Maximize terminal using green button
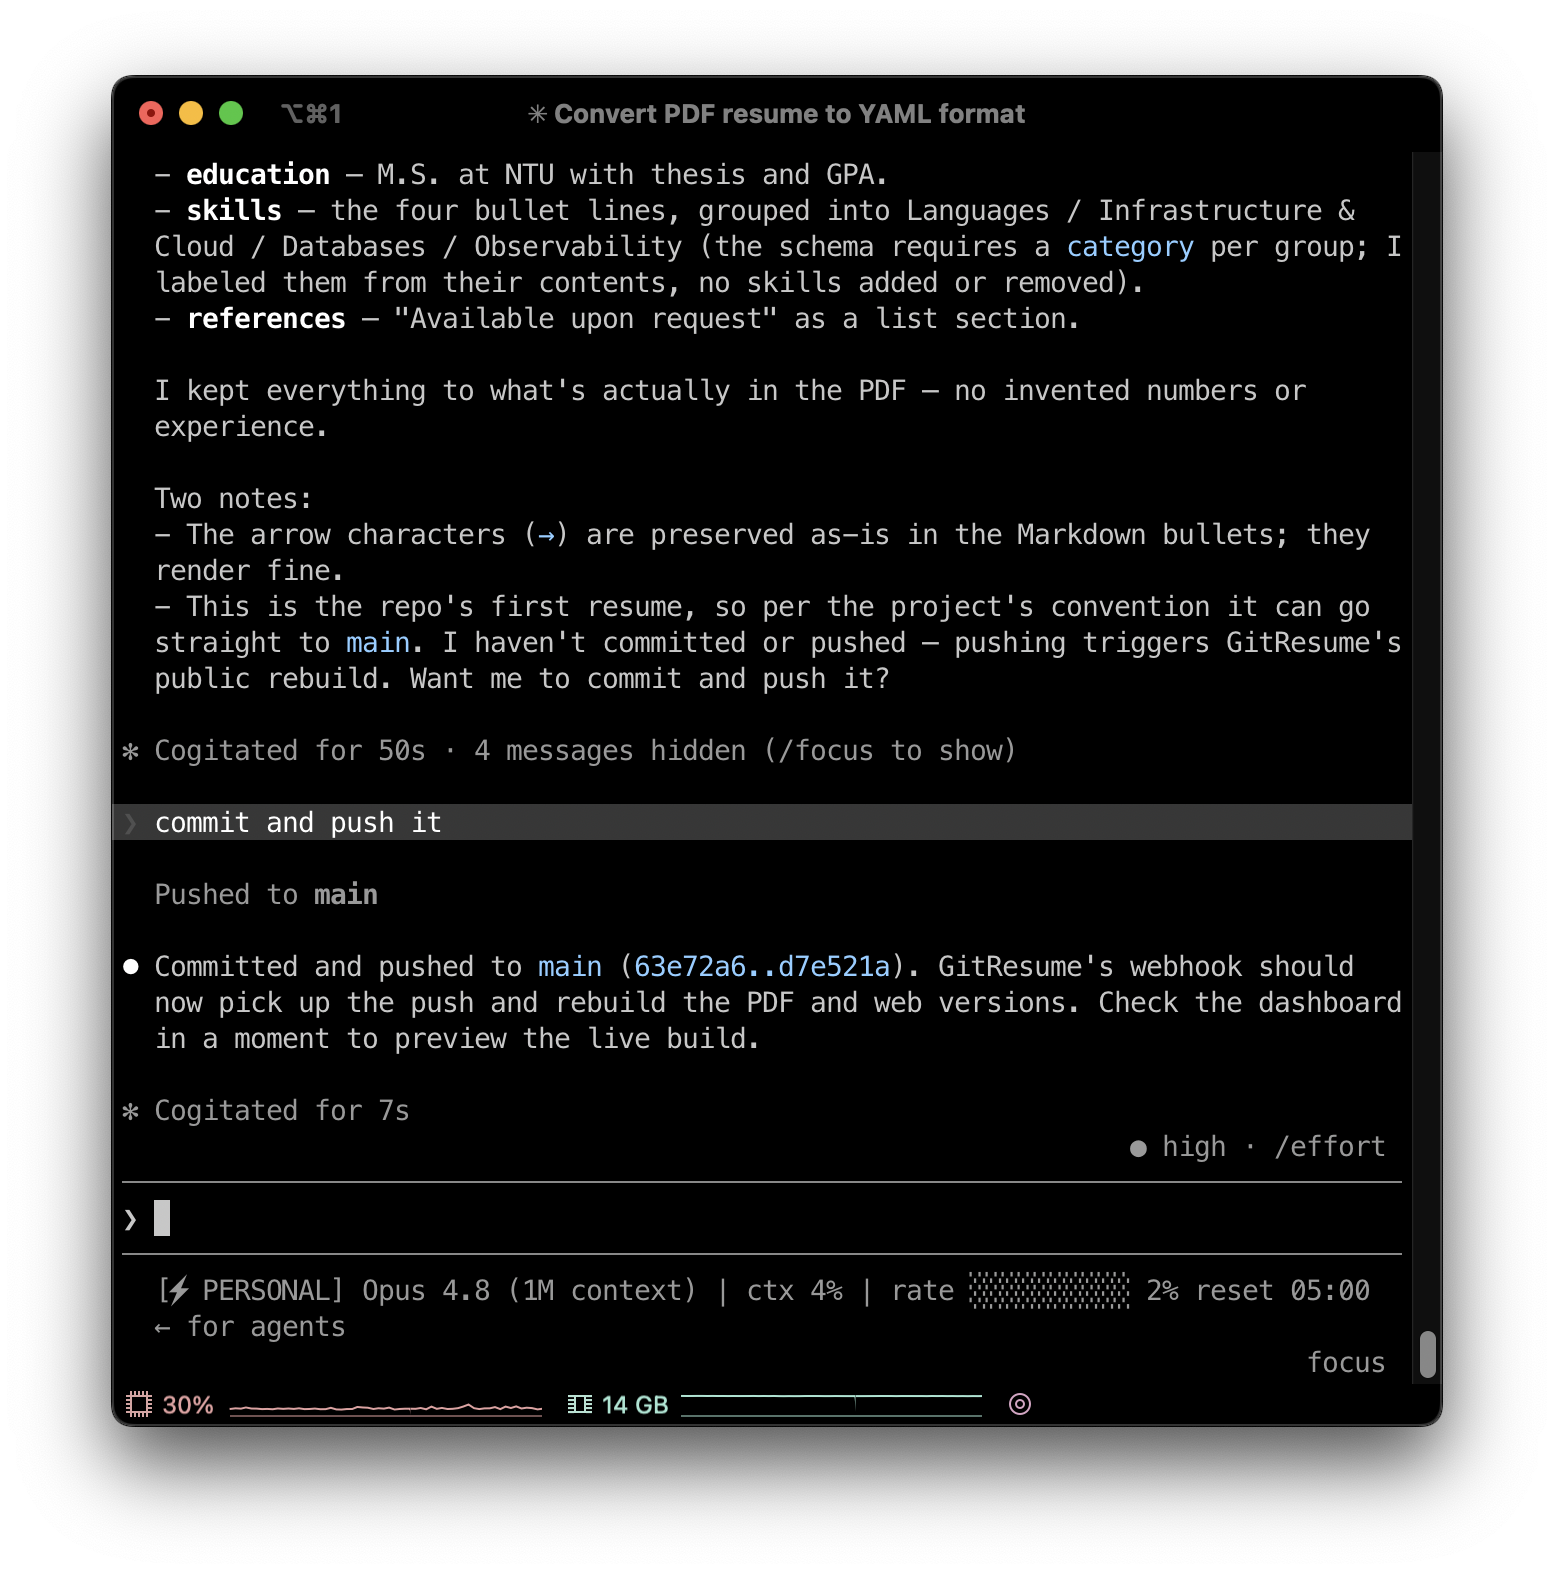The width and height of the screenshot is (1554, 1574). 231,114
